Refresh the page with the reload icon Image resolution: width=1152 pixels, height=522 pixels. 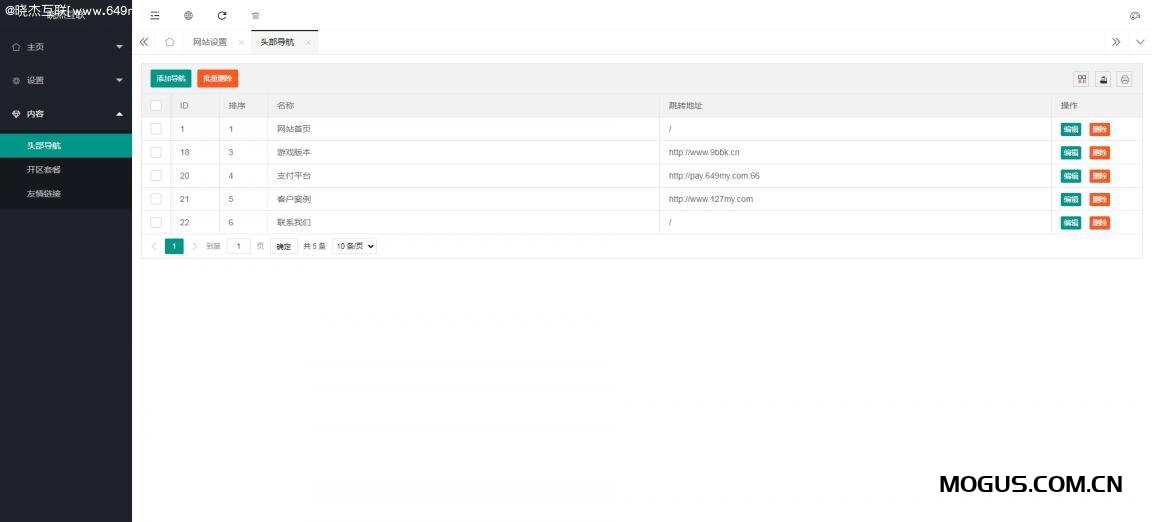[x=222, y=16]
